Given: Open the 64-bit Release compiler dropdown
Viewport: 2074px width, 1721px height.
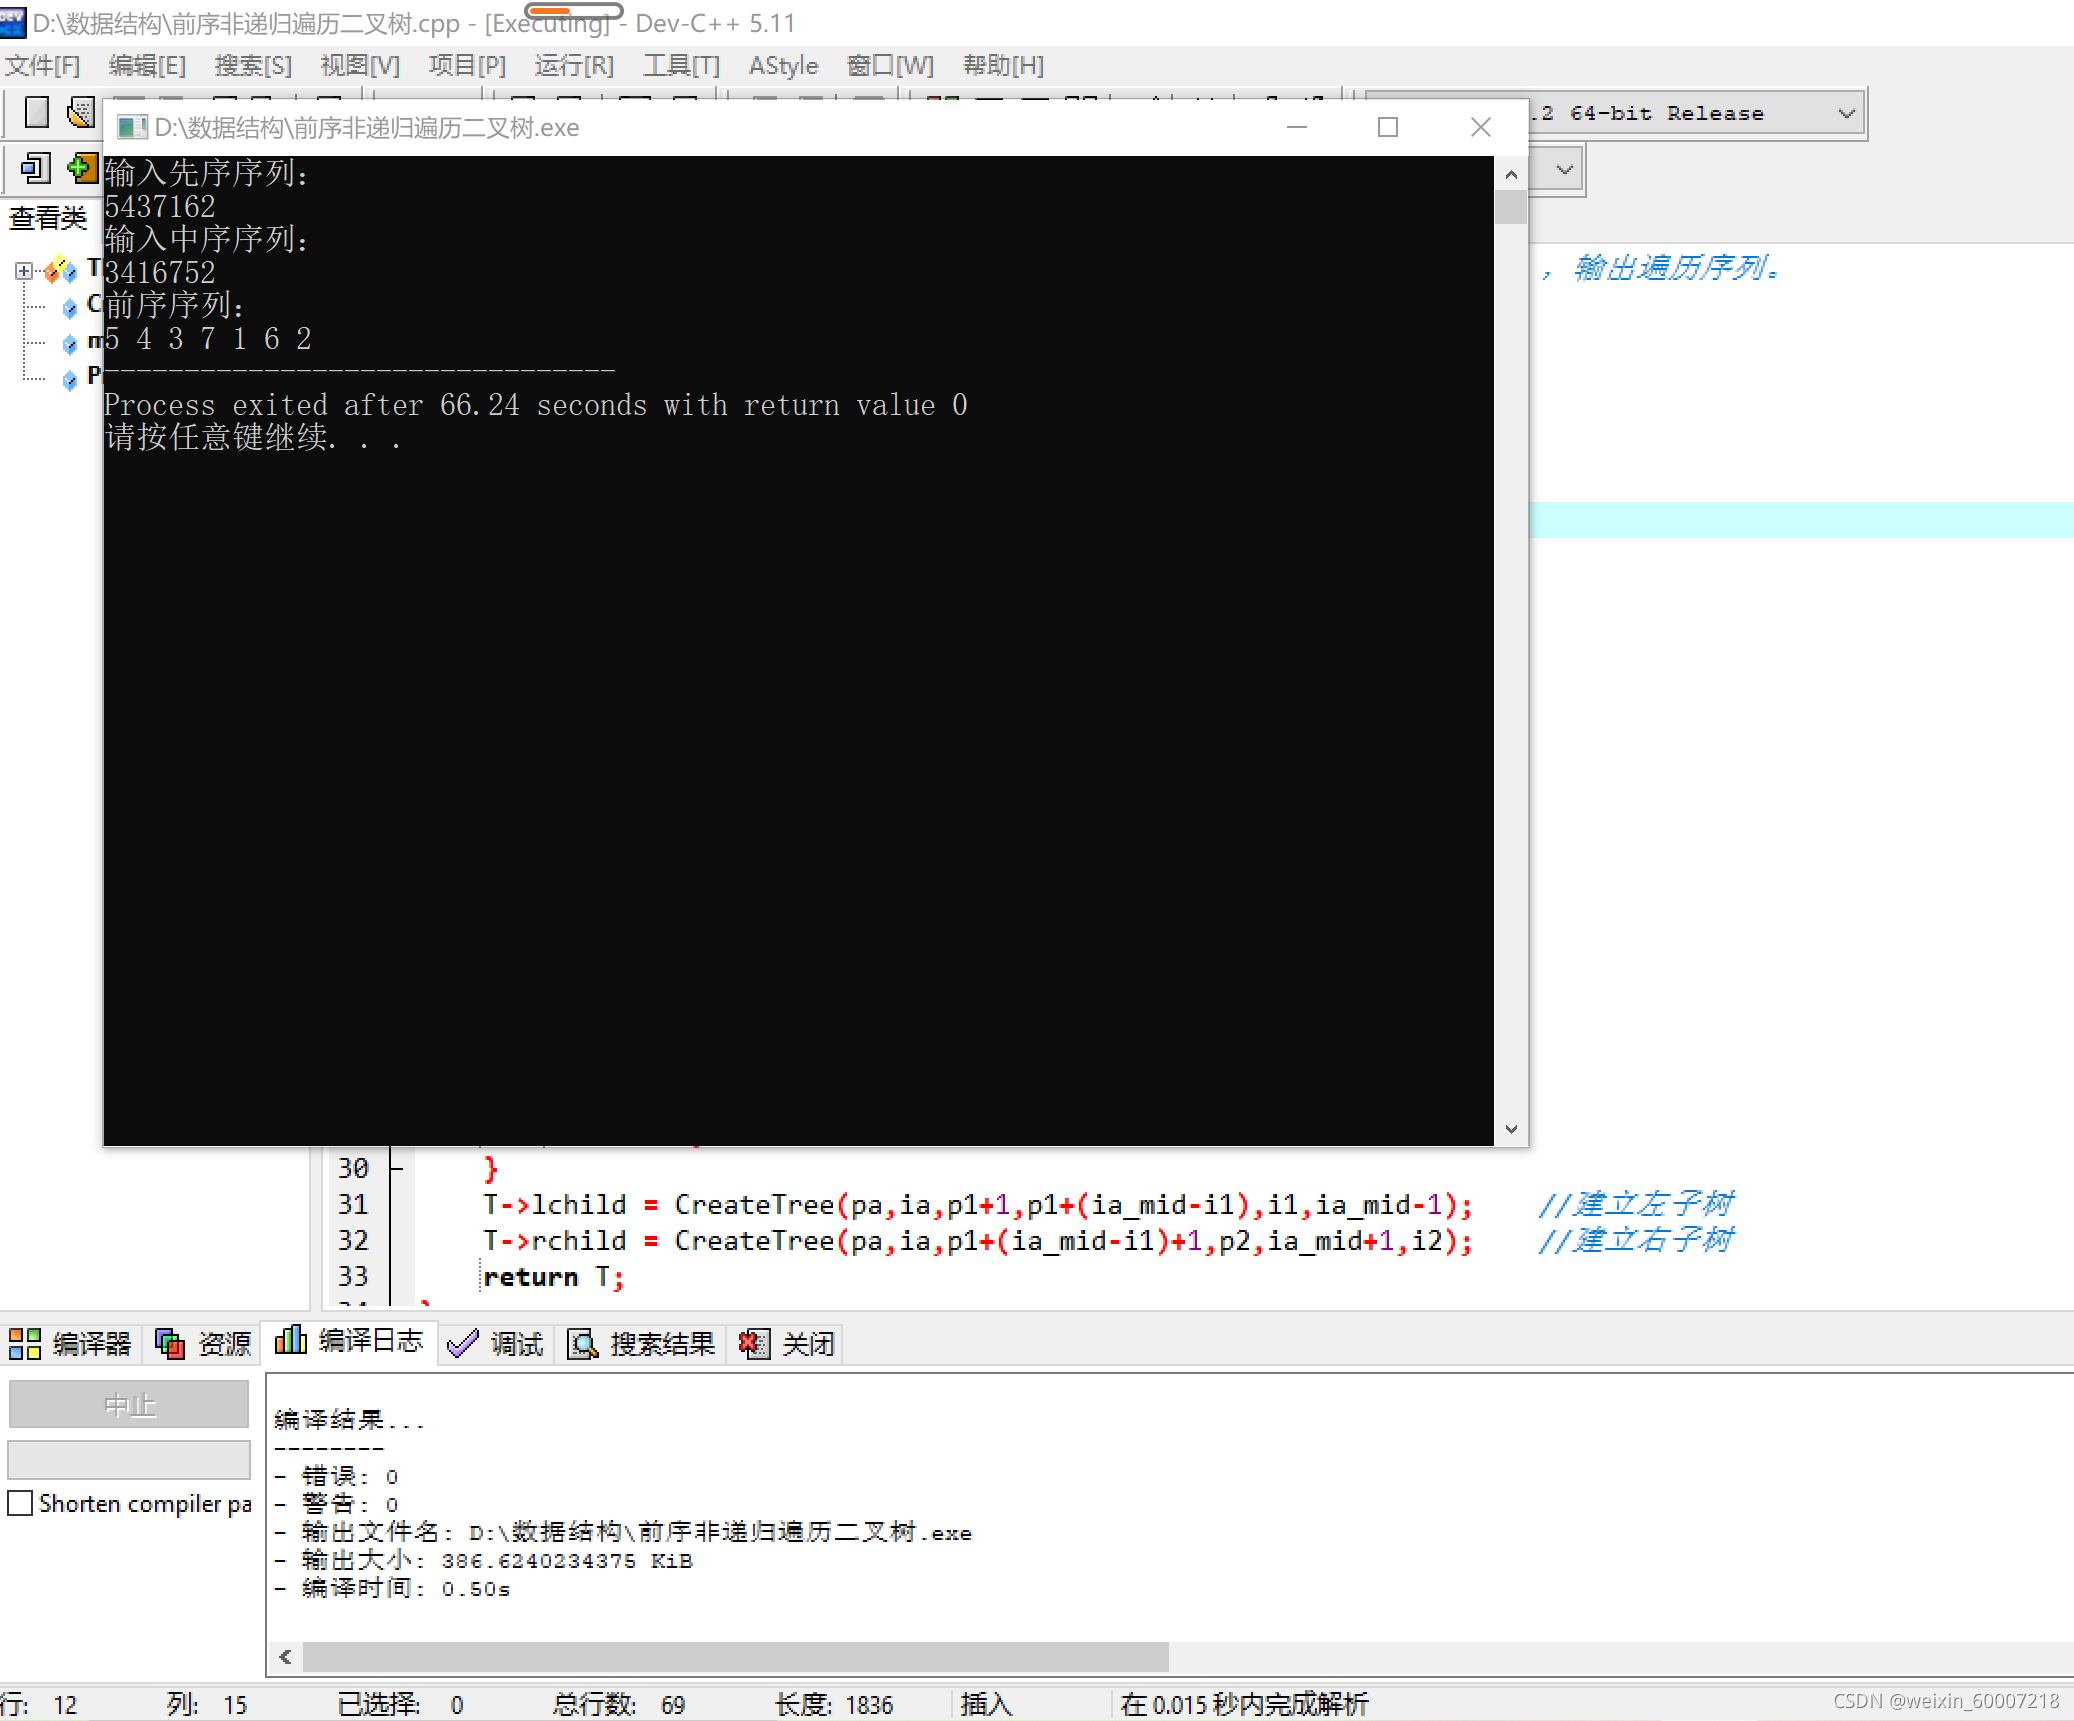Looking at the screenshot, I should (x=1846, y=114).
